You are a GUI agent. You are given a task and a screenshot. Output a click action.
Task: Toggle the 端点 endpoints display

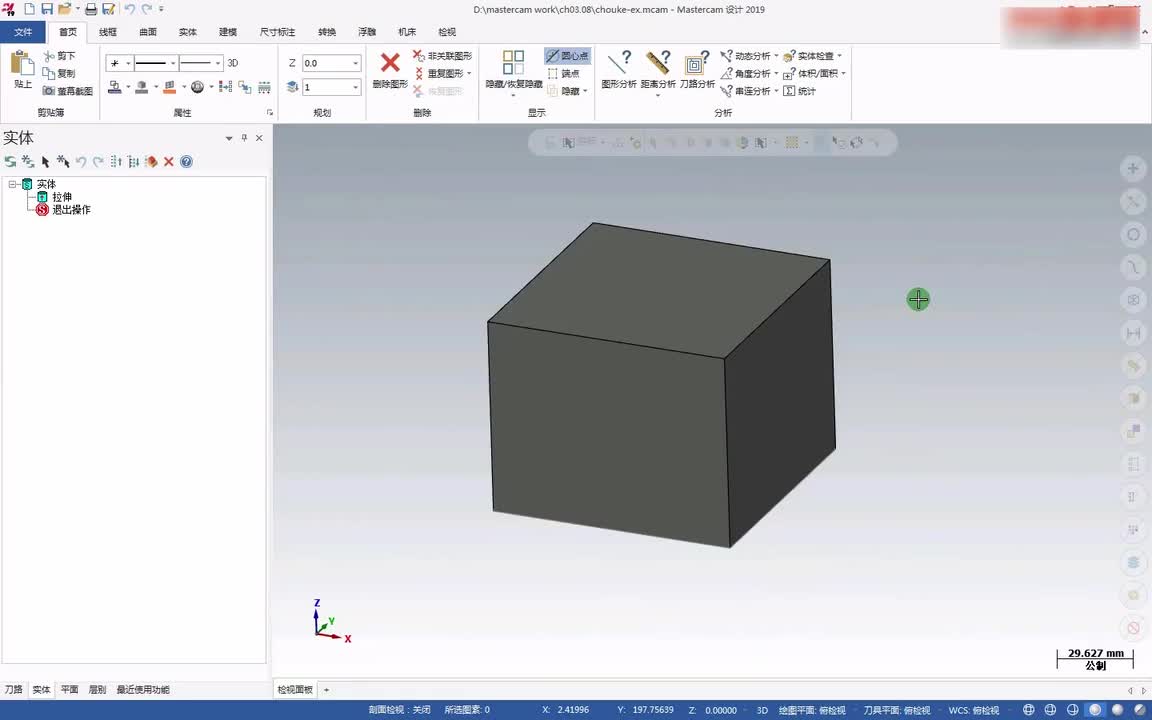pos(564,73)
